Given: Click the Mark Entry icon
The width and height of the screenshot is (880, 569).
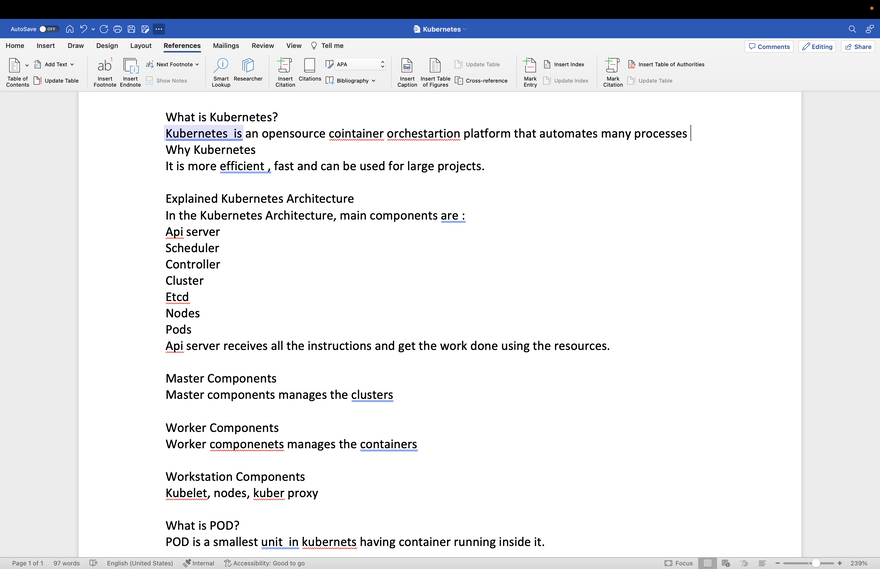Looking at the screenshot, I should (530, 66).
